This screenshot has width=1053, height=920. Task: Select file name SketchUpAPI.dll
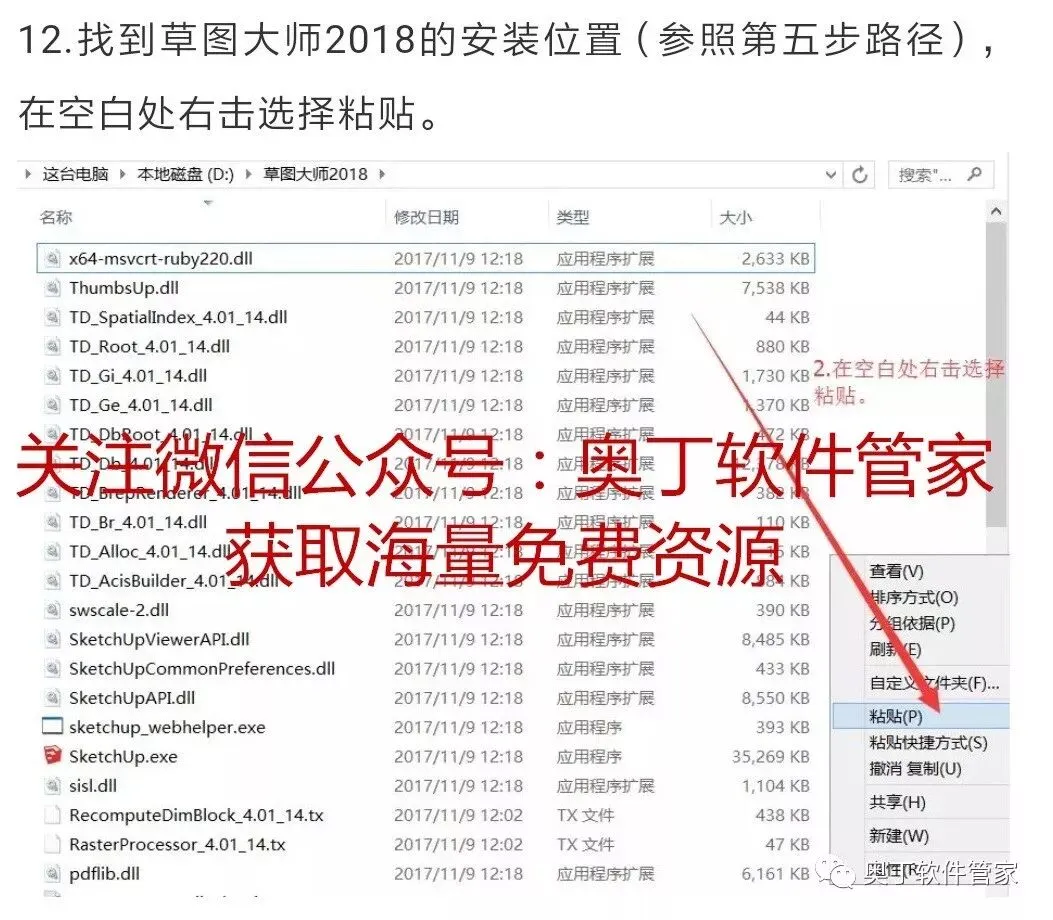point(132,698)
